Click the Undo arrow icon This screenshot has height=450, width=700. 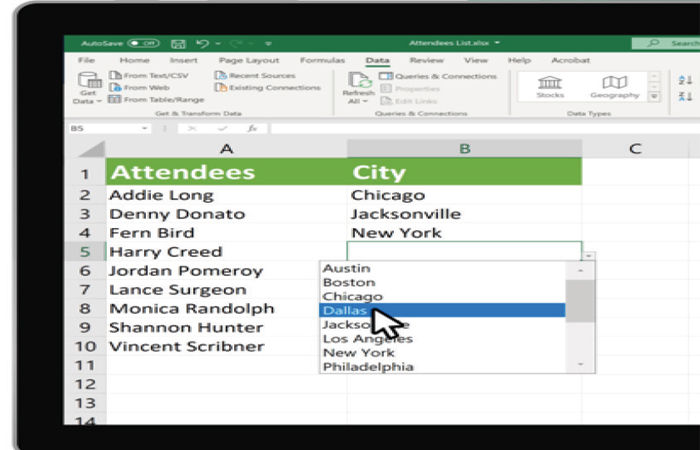tap(203, 44)
